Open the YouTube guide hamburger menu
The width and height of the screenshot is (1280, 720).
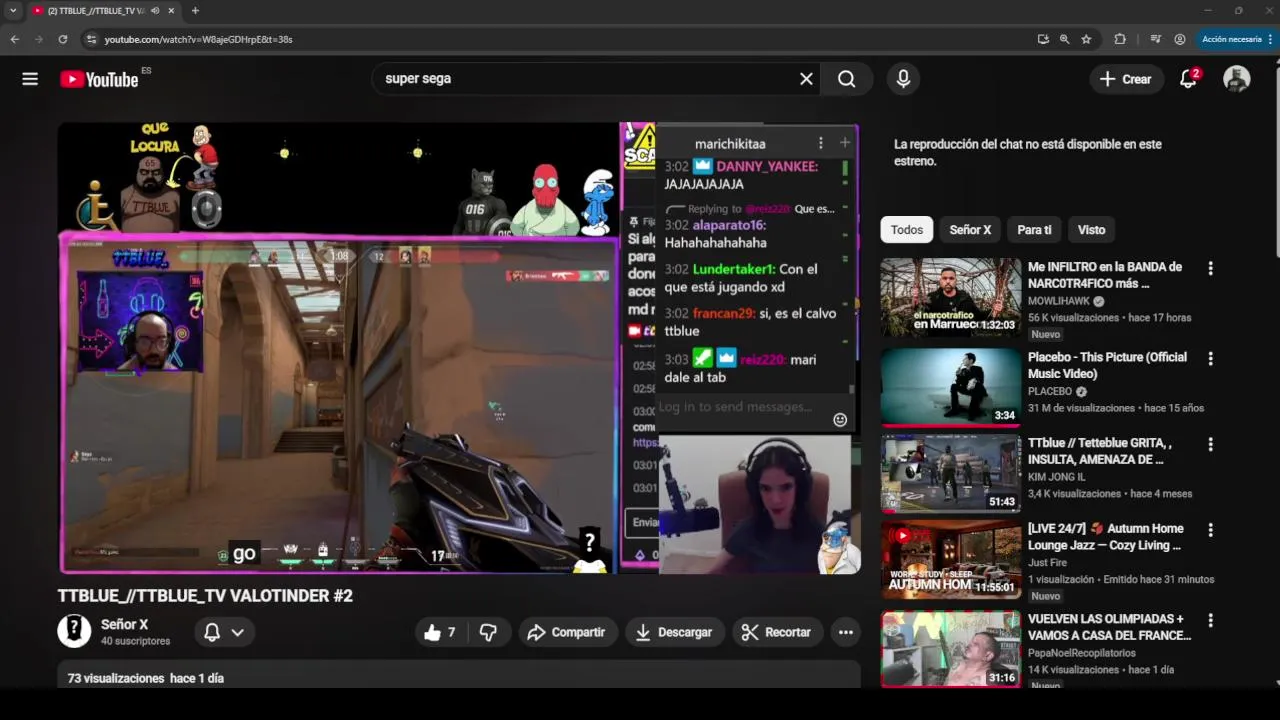pyautogui.click(x=30, y=79)
